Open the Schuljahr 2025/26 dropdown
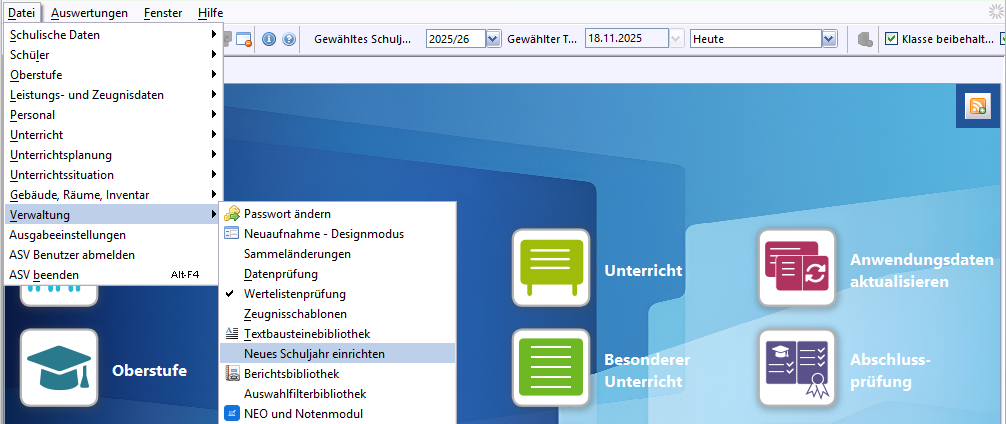Screen dimensions: 1006x424 point(492,39)
